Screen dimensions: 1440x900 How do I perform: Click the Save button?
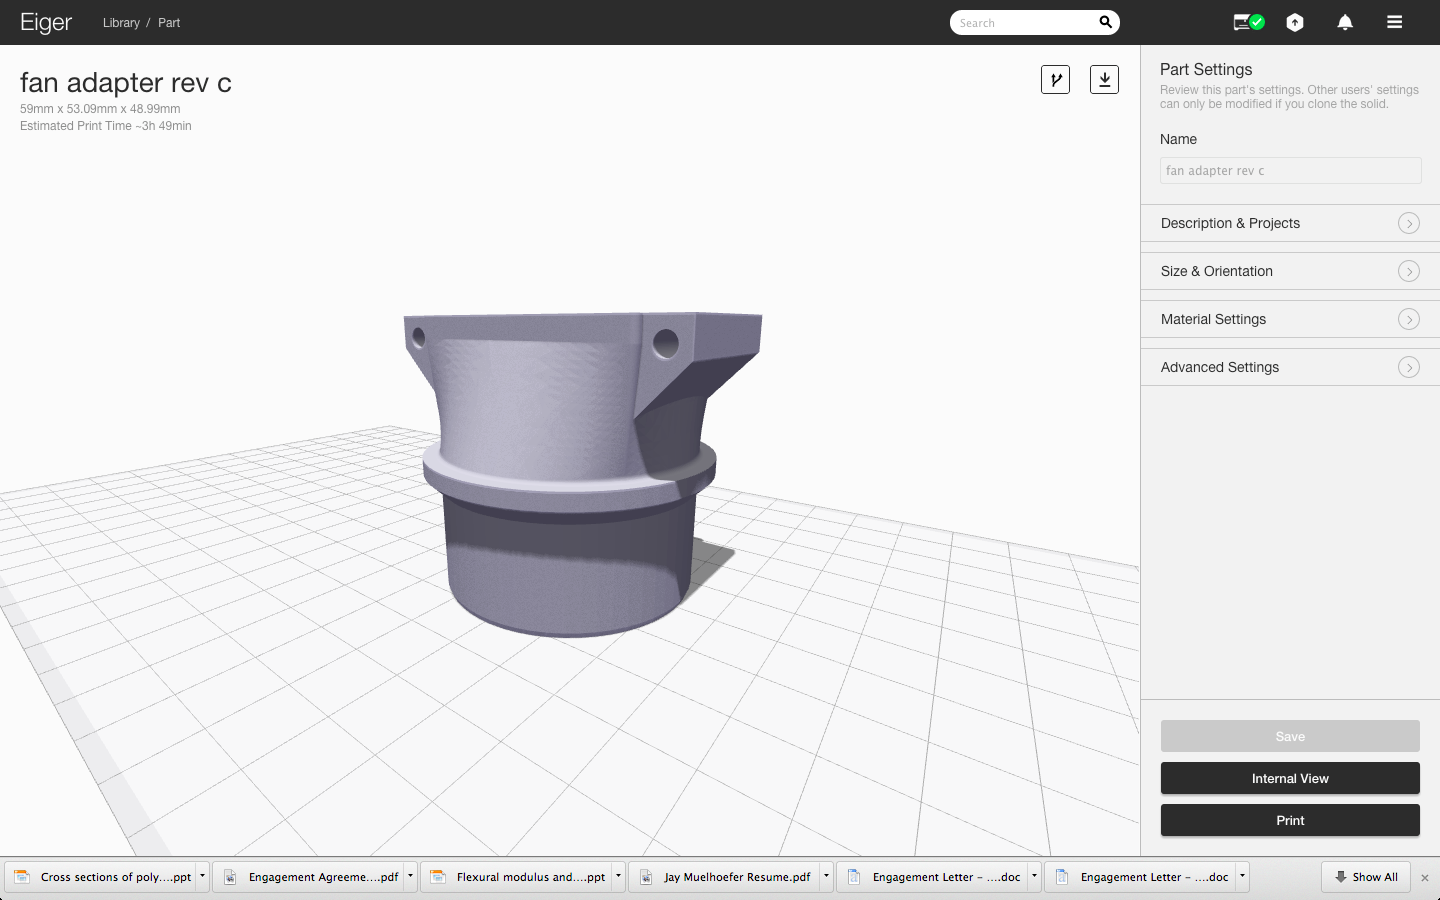click(x=1290, y=736)
